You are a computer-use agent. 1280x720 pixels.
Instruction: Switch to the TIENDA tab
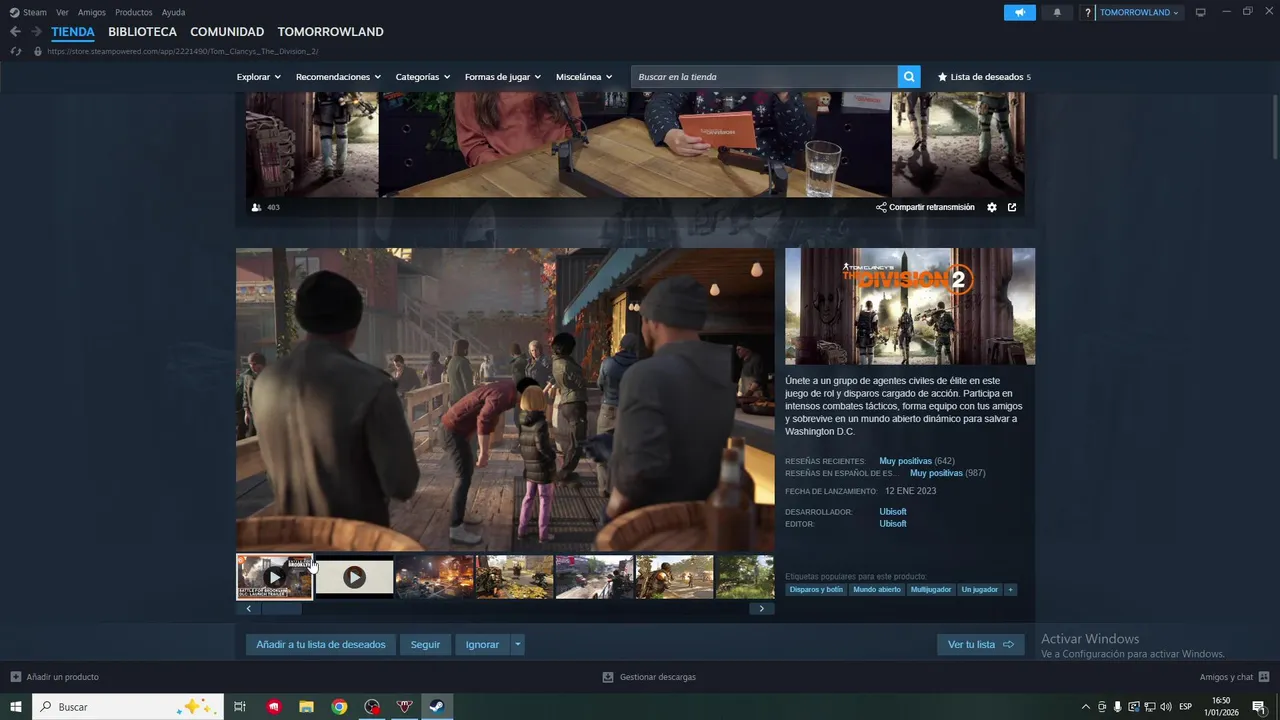(x=73, y=32)
